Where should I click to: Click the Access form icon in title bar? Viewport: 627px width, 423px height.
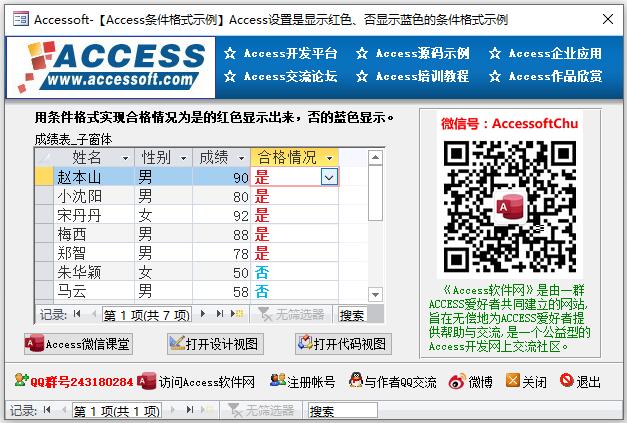pos(21,19)
